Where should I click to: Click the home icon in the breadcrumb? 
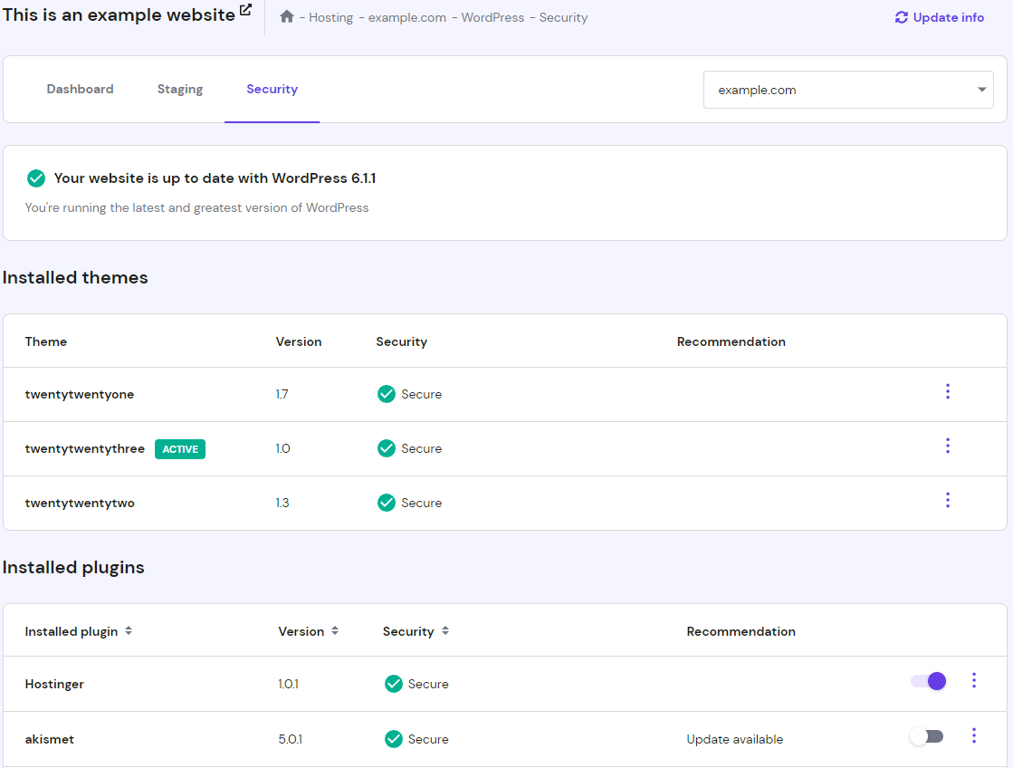pyautogui.click(x=287, y=17)
